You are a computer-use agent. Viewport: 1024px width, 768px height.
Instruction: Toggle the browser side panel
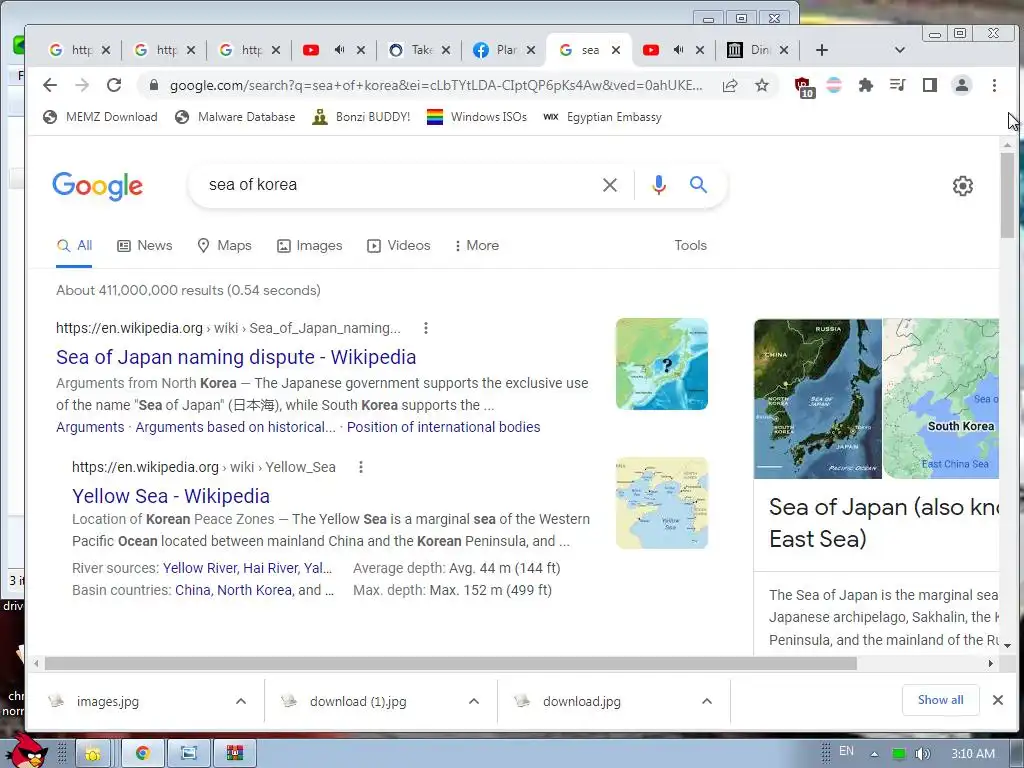(930, 85)
